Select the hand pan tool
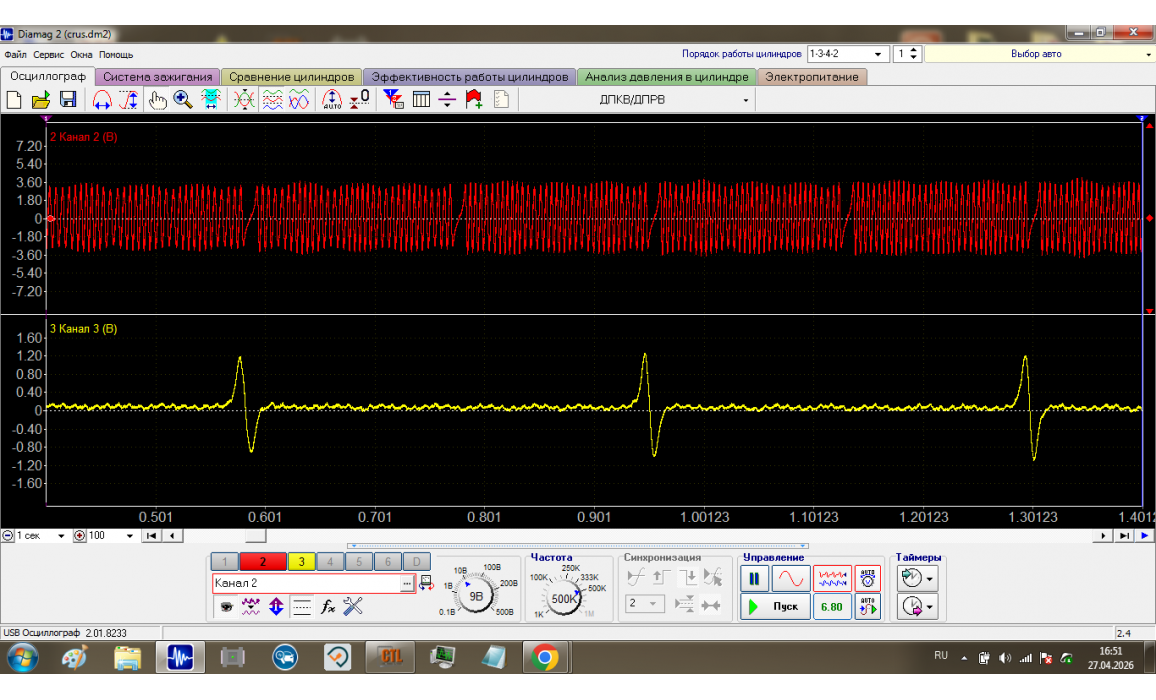 (157, 99)
